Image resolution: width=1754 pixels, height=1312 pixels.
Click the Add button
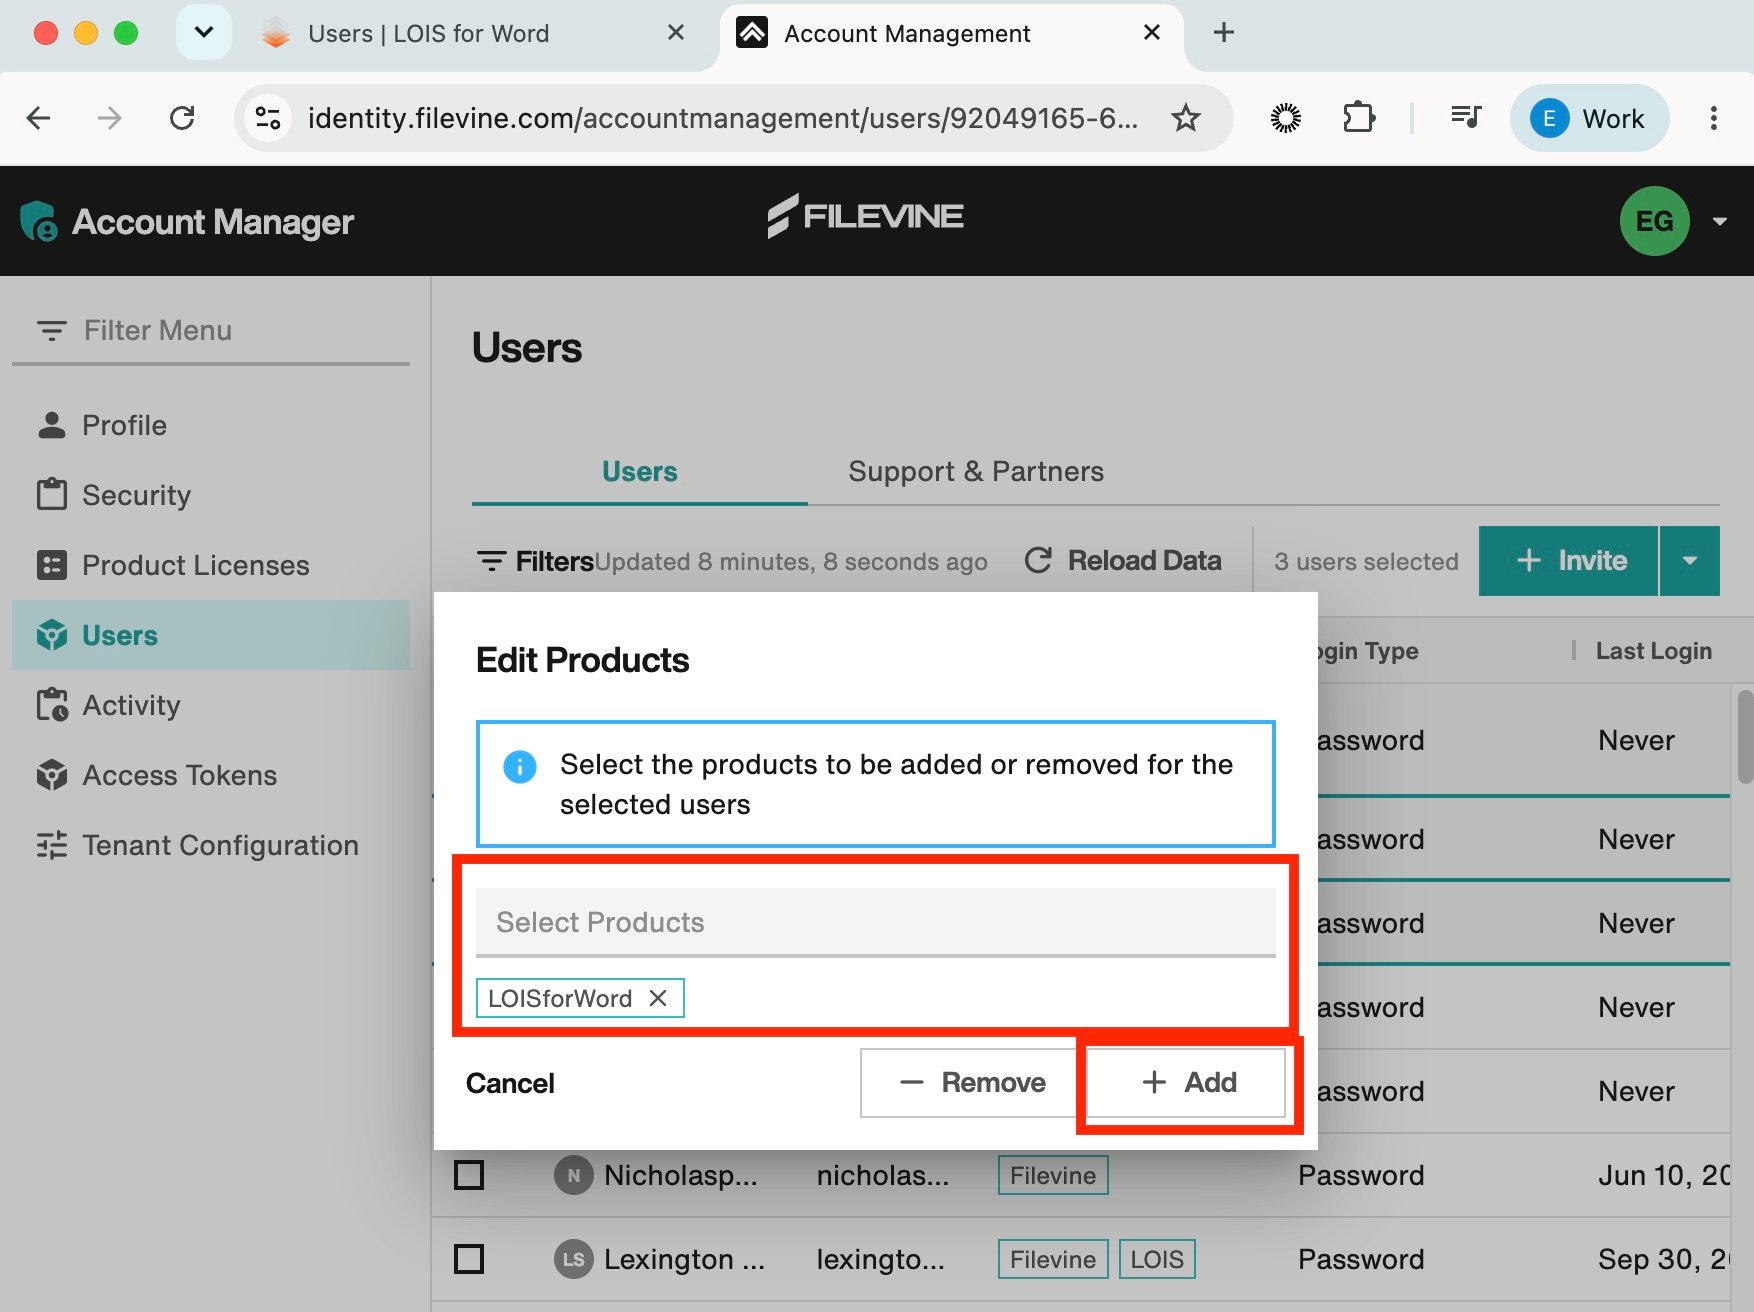[1186, 1082]
